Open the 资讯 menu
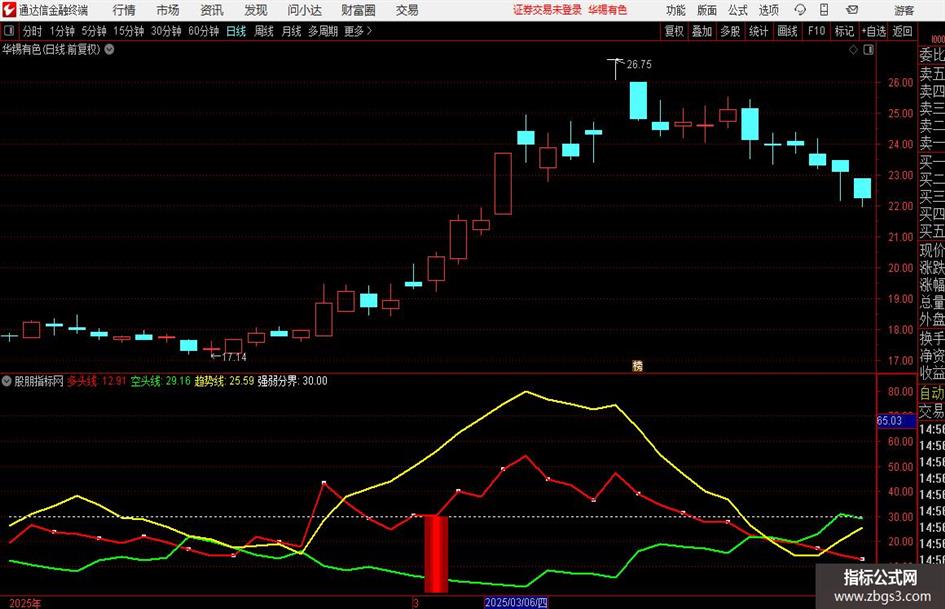Viewport: 945px width, 609px height. (212, 10)
